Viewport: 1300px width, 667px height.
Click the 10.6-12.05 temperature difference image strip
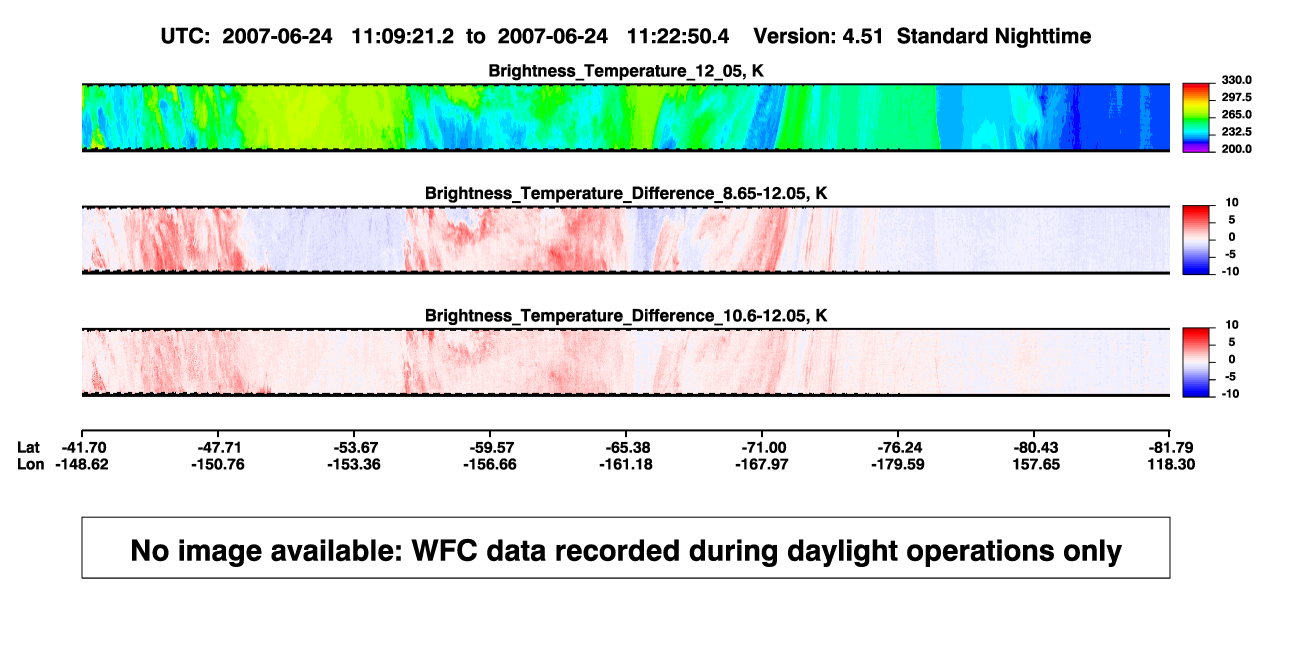tap(625, 362)
